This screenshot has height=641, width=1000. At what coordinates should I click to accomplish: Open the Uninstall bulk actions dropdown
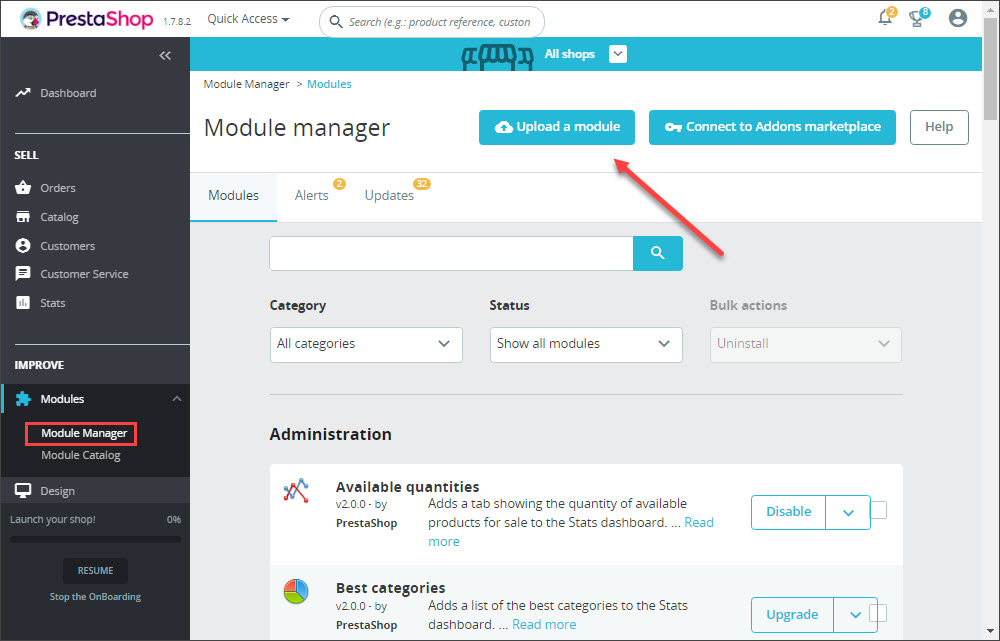pos(805,344)
